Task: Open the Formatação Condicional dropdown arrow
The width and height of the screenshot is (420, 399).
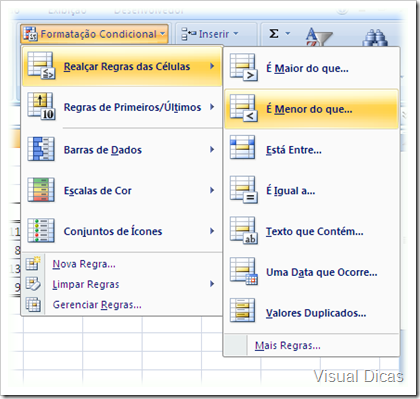Action: (x=162, y=34)
